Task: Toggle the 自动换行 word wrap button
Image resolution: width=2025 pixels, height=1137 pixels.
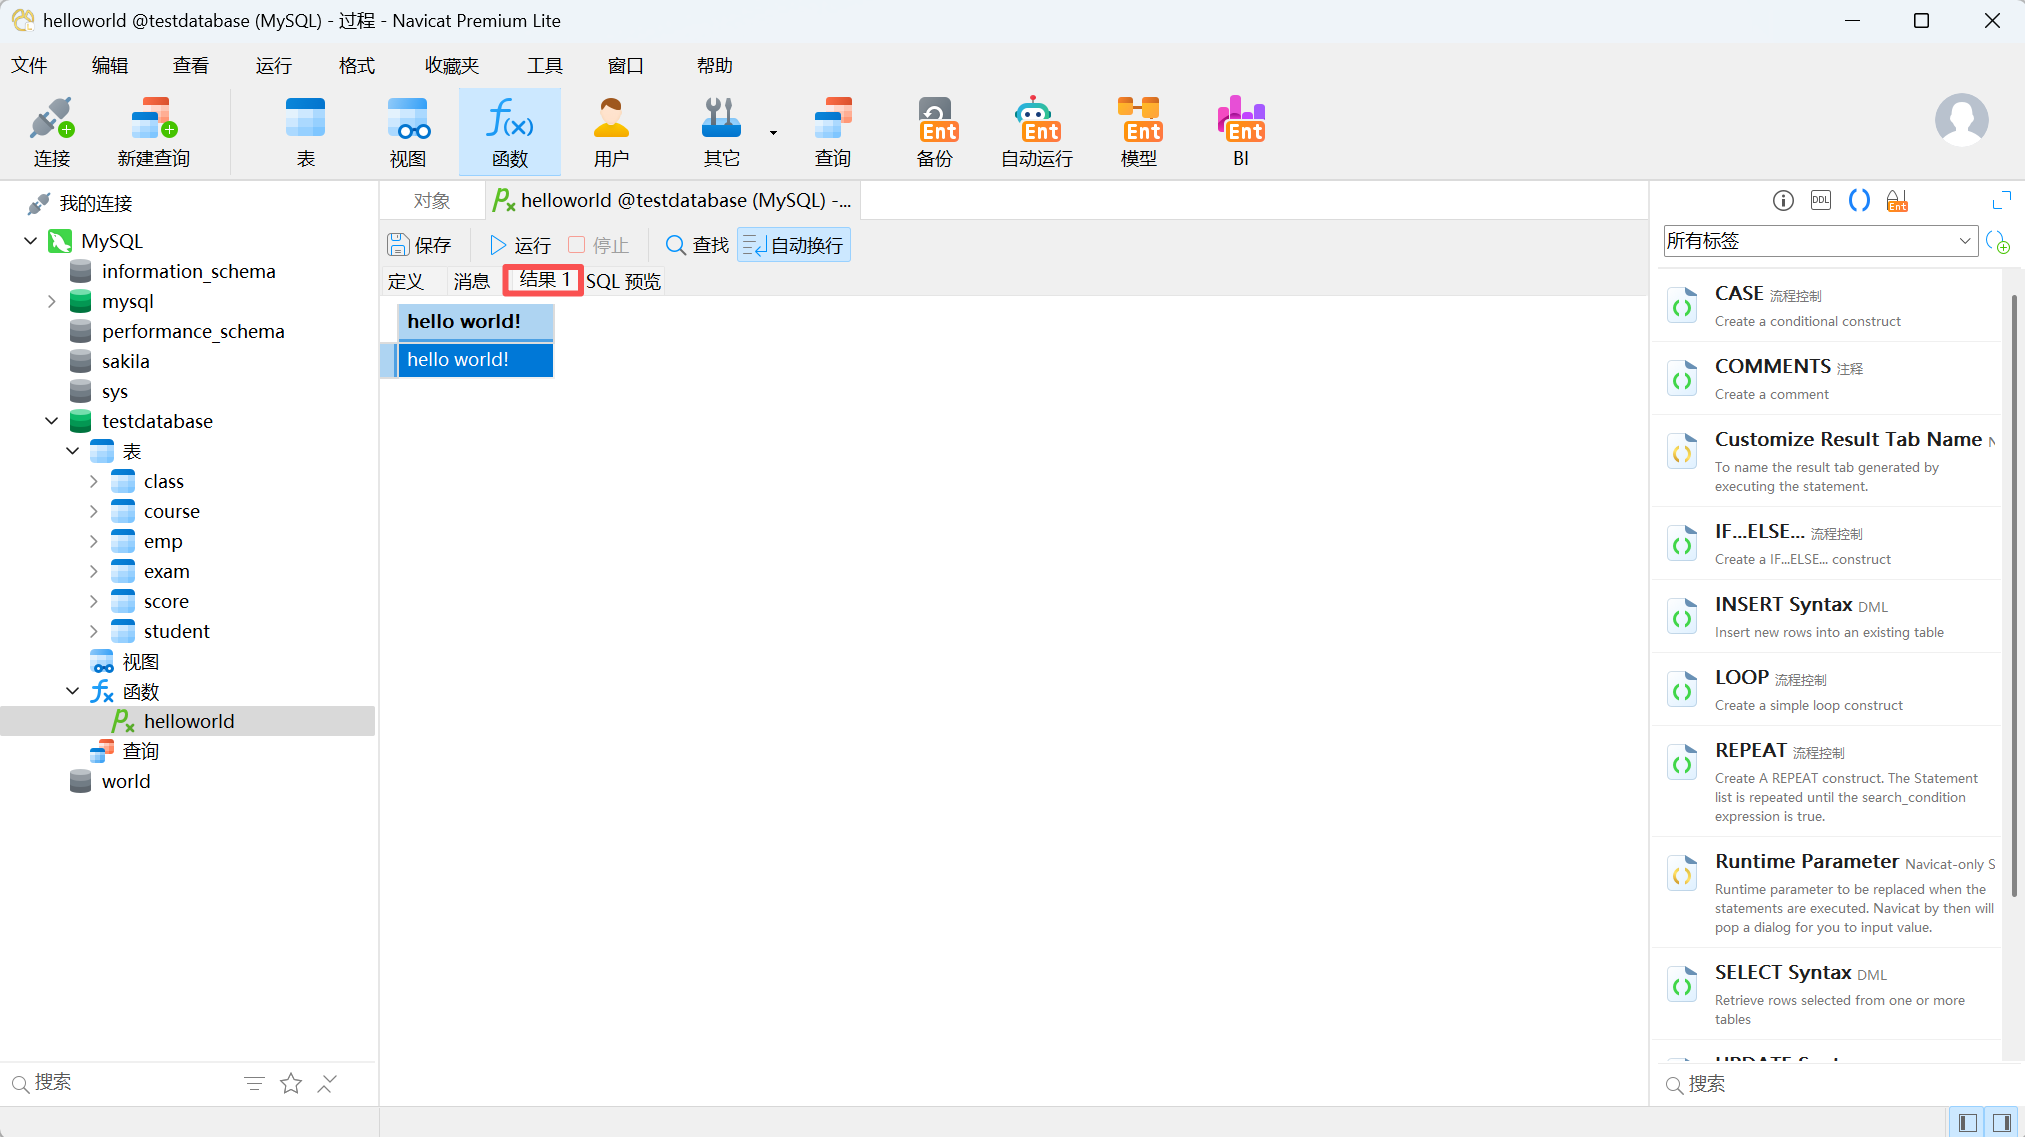Action: 794,245
